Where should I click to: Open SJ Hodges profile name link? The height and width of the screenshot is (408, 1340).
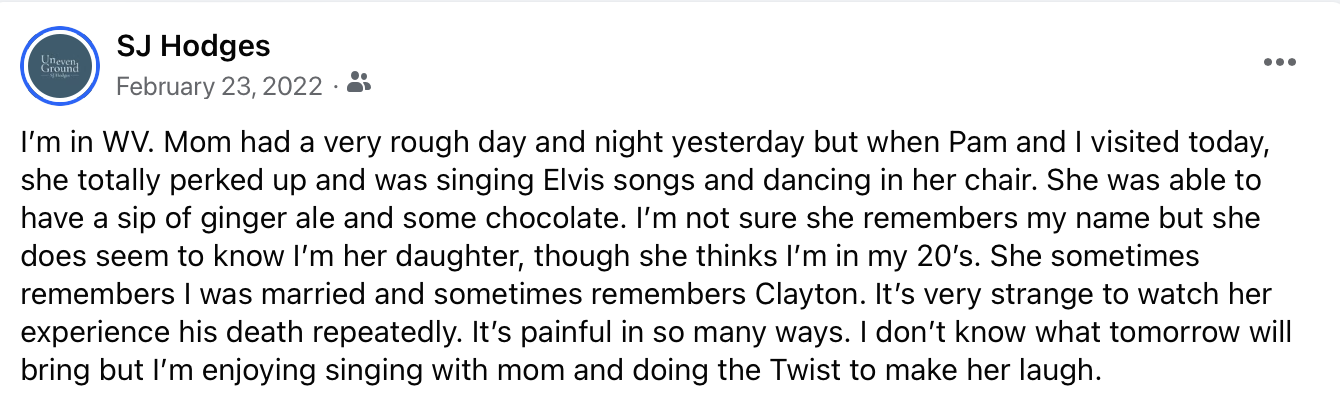coord(193,45)
